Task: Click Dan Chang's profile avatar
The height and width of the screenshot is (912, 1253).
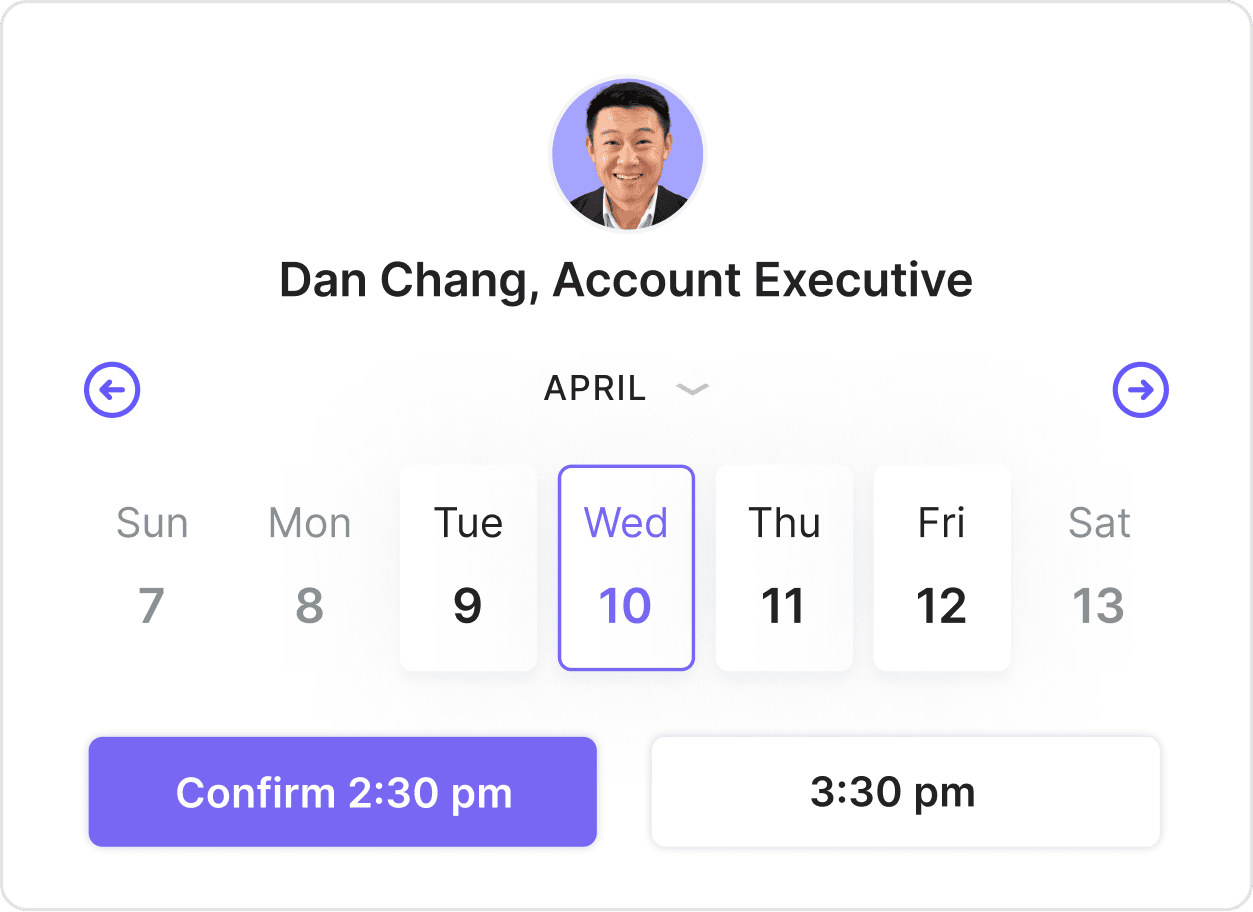Action: tap(627, 154)
